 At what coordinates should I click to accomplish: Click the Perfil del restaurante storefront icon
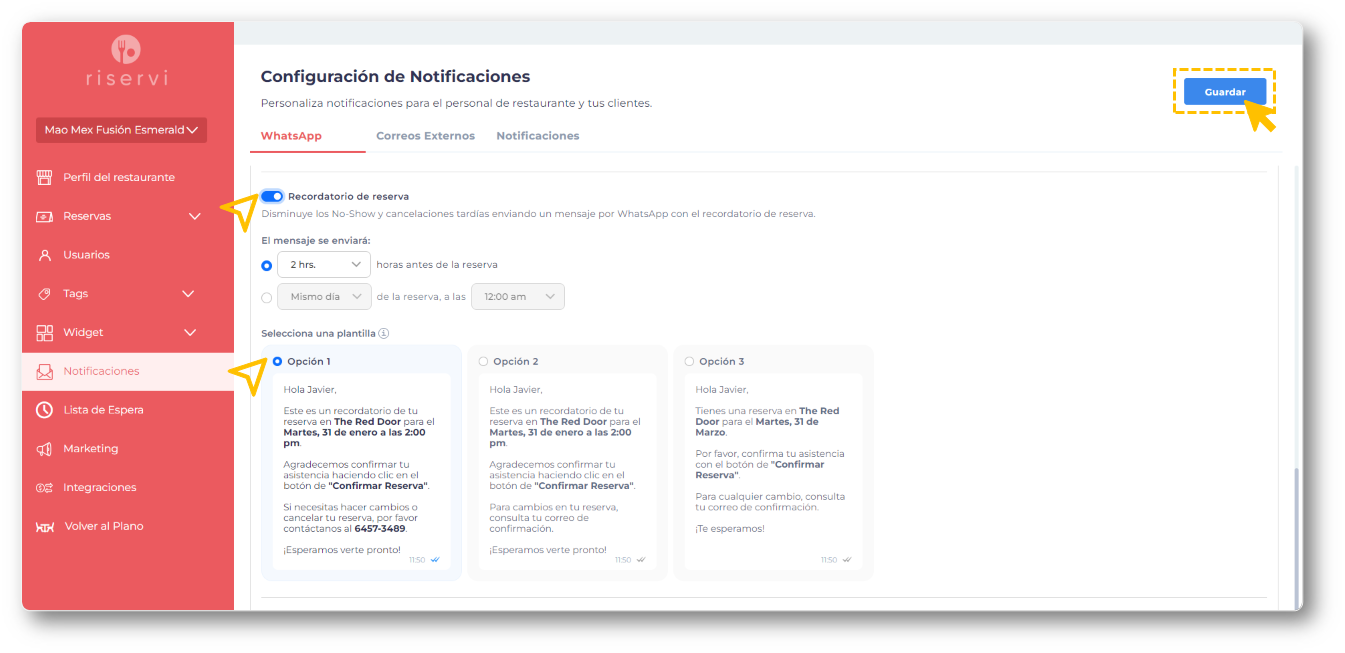[44, 177]
